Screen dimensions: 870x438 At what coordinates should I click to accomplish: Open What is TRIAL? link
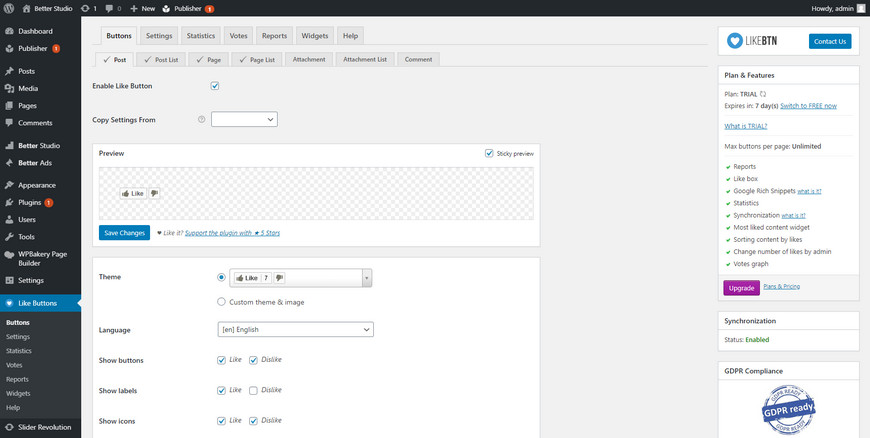[x=746, y=126]
